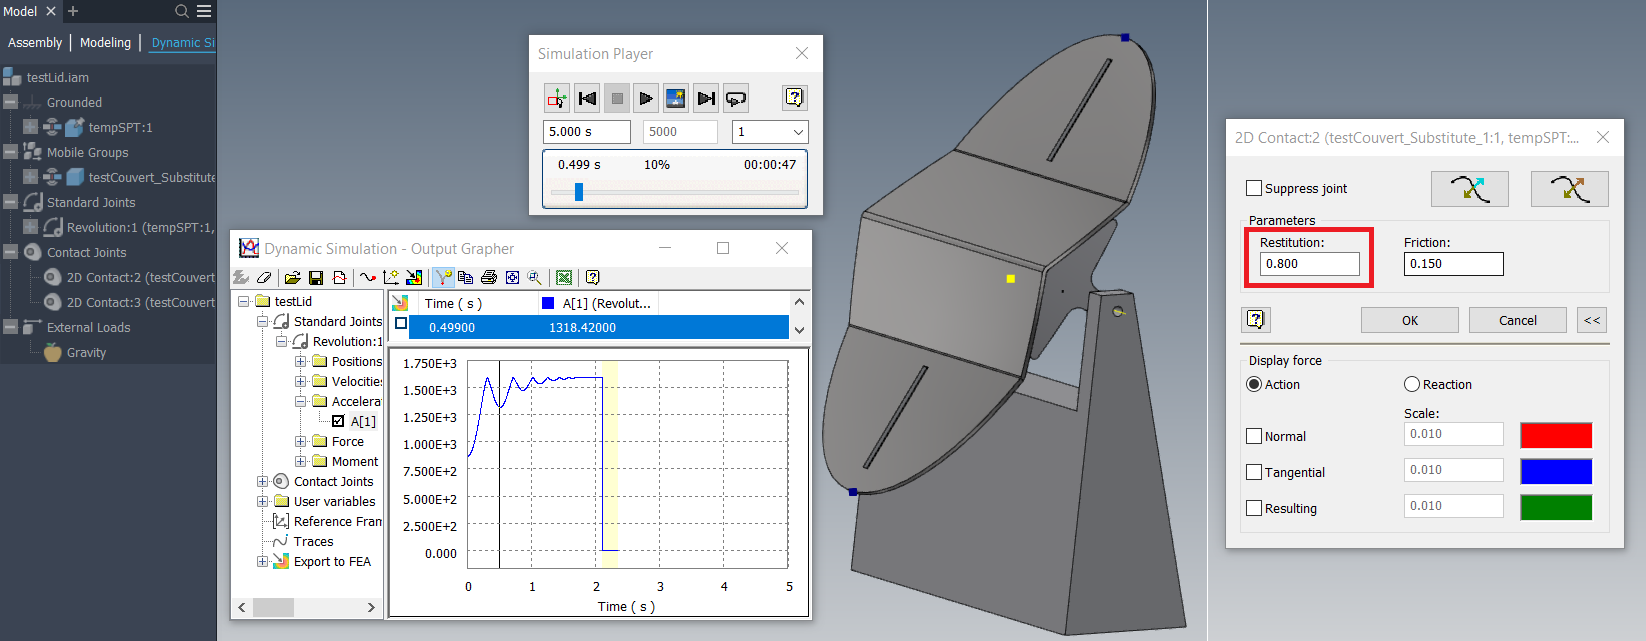The image size is (1646, 641).
Task: Print the graph from Output Grapher
Action: pos(489,277)
